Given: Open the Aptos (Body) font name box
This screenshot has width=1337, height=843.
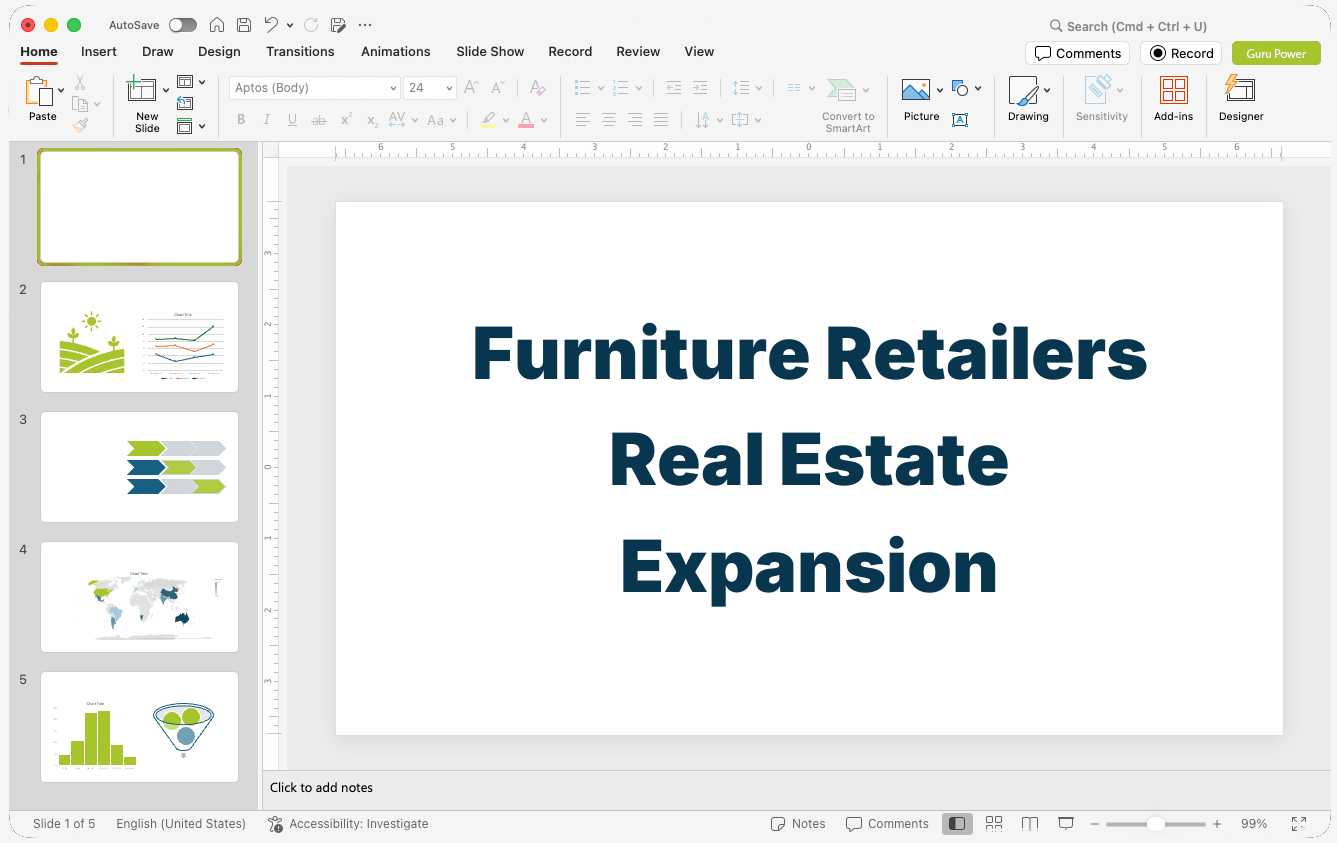Looking at the screenshot, I should point(314,88).
